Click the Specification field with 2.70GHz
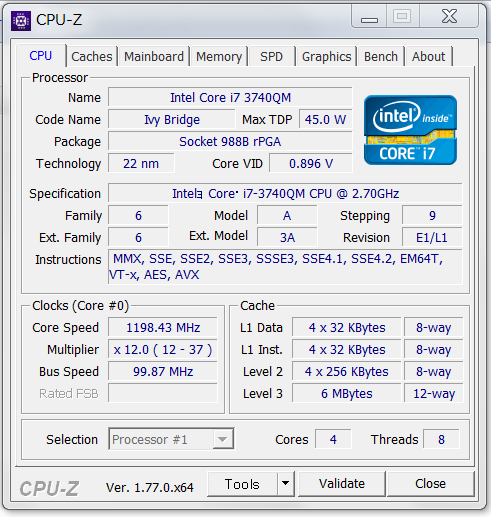Viewport: 491px width, 517px height. [285, 193]
